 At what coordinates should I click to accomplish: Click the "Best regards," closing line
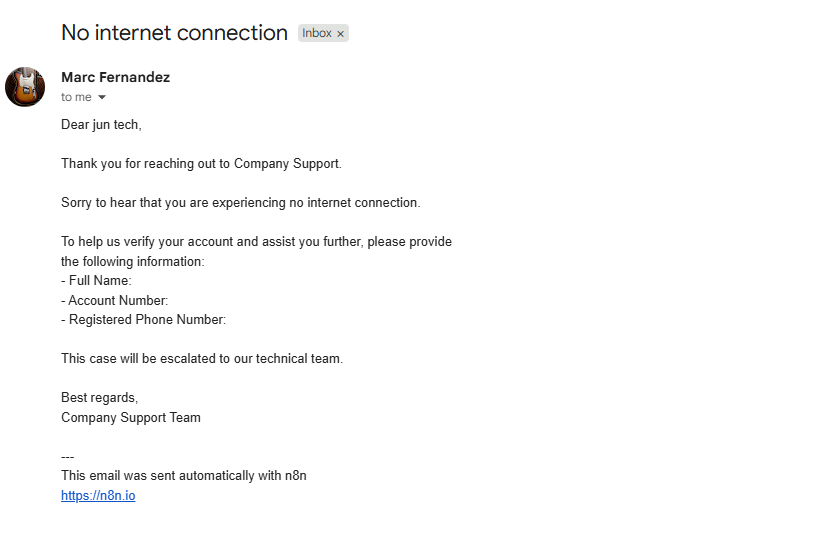pos(100,398)
